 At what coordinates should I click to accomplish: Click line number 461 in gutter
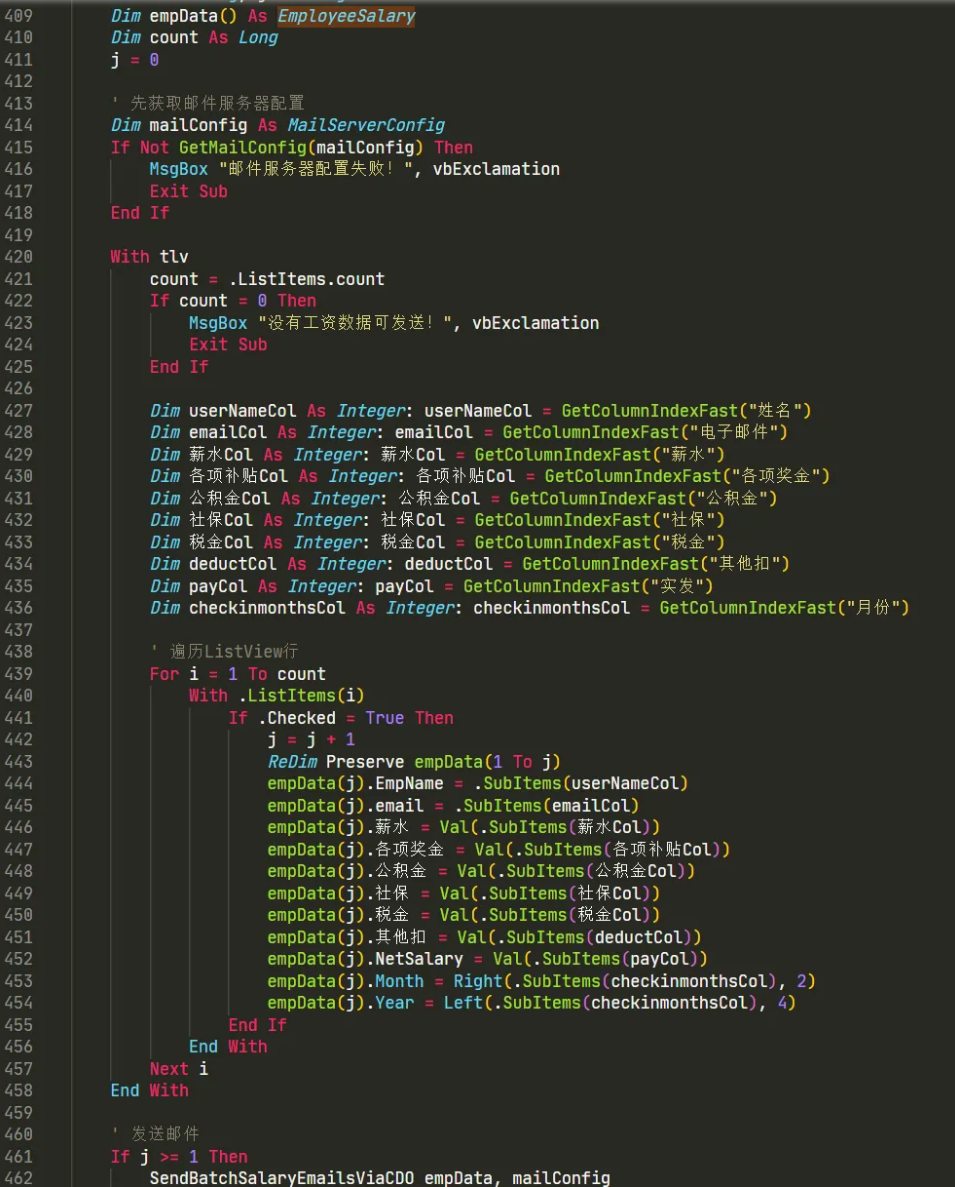(18, 1156)
